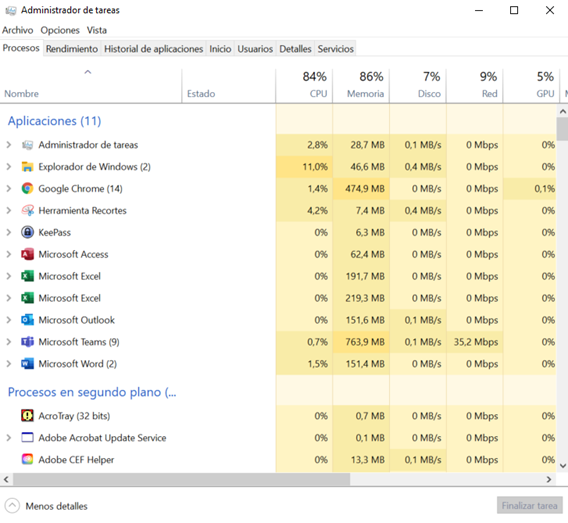The height and width of the screenshot is (523, 568).
Task: Click the AcroTray process icon
Action: 28,415
